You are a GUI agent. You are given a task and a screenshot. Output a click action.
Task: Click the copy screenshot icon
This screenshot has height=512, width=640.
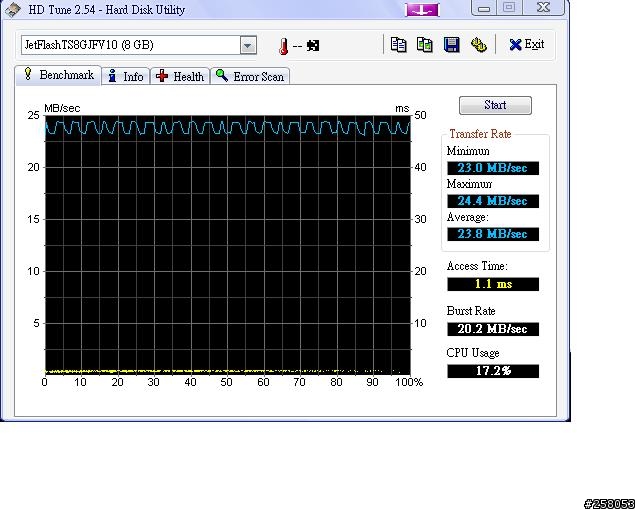[424, 45]
